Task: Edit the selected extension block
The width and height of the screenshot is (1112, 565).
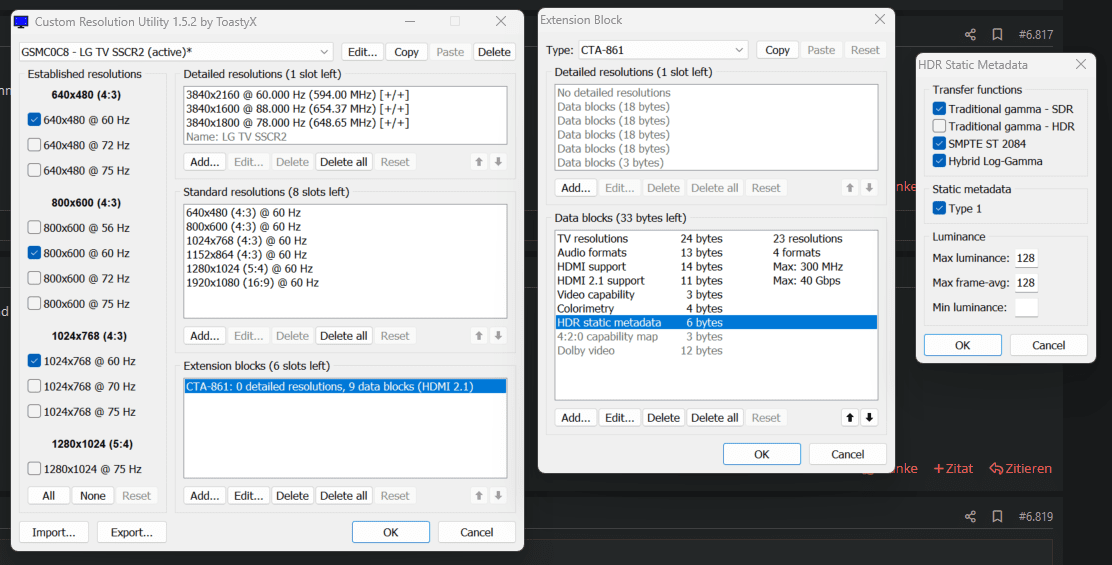Action: (x=248, y=496)
